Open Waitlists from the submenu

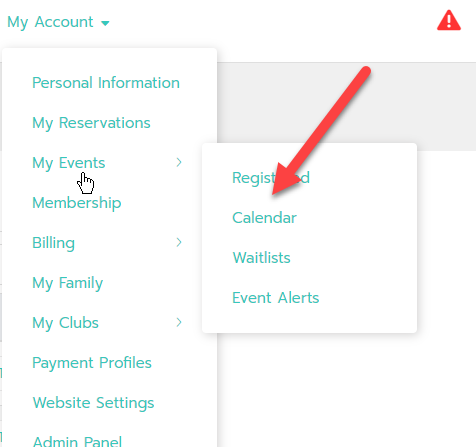click(x=262, y=258)
